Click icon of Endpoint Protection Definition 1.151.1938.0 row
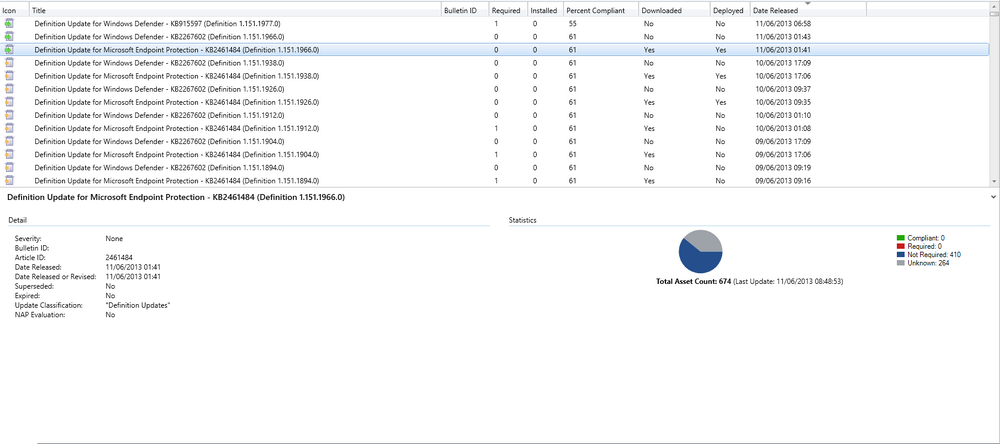 click(9, 75)
